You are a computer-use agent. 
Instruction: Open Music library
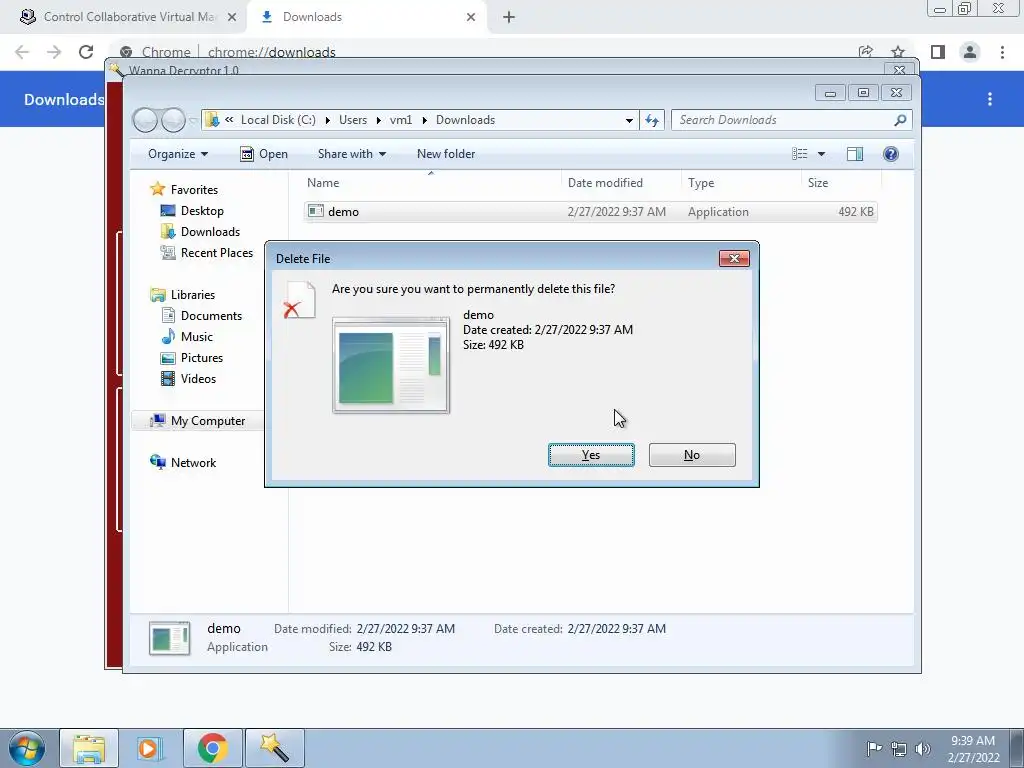pos(197,337)
